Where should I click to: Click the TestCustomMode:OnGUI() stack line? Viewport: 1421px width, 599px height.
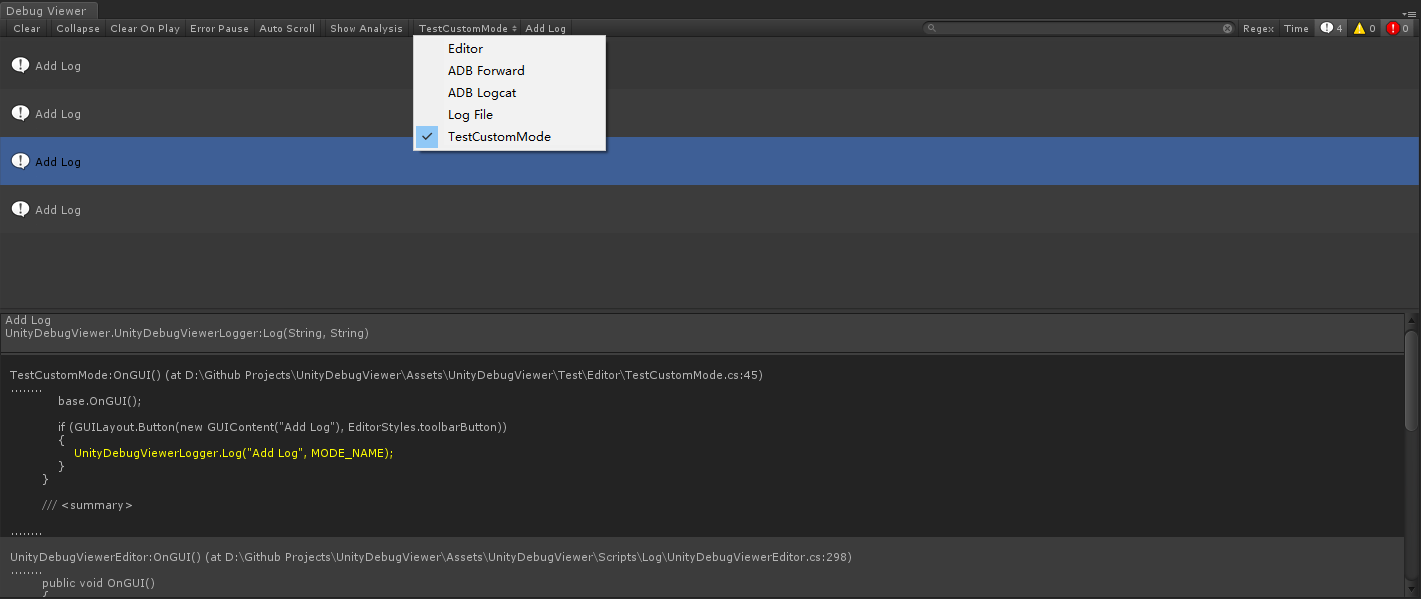387,375
